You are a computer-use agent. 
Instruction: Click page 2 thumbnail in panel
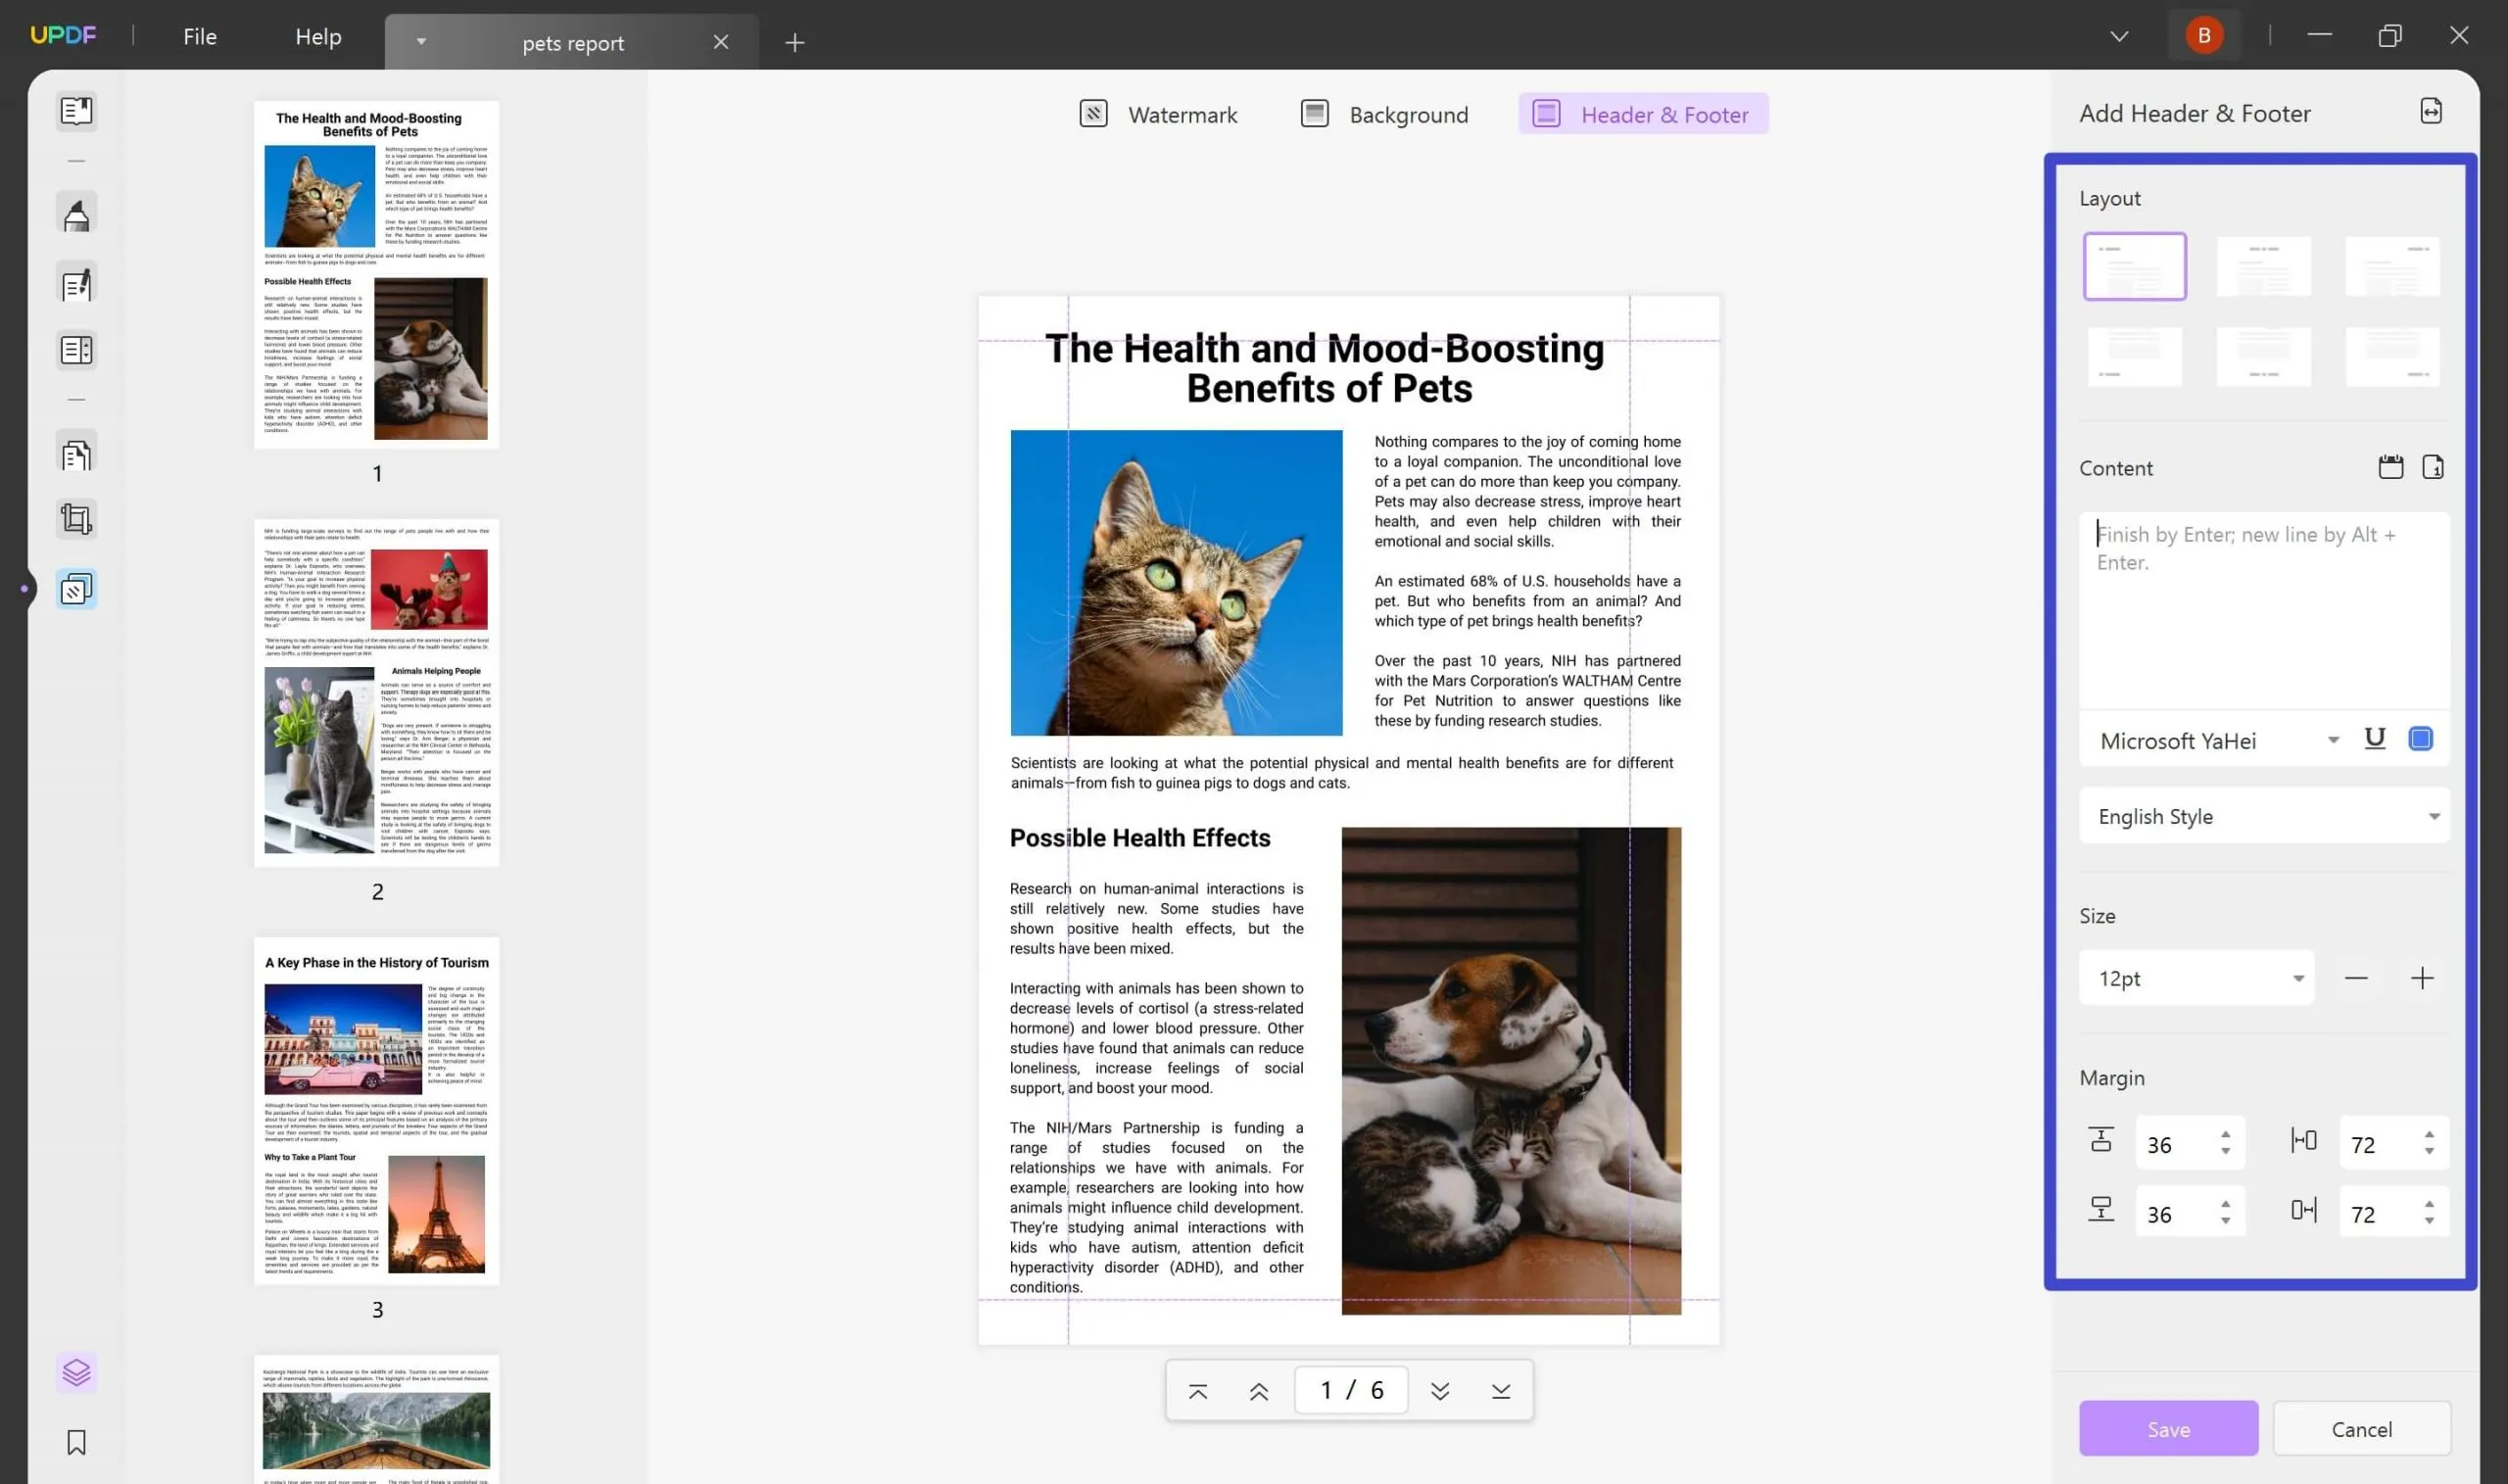(376, 689)
